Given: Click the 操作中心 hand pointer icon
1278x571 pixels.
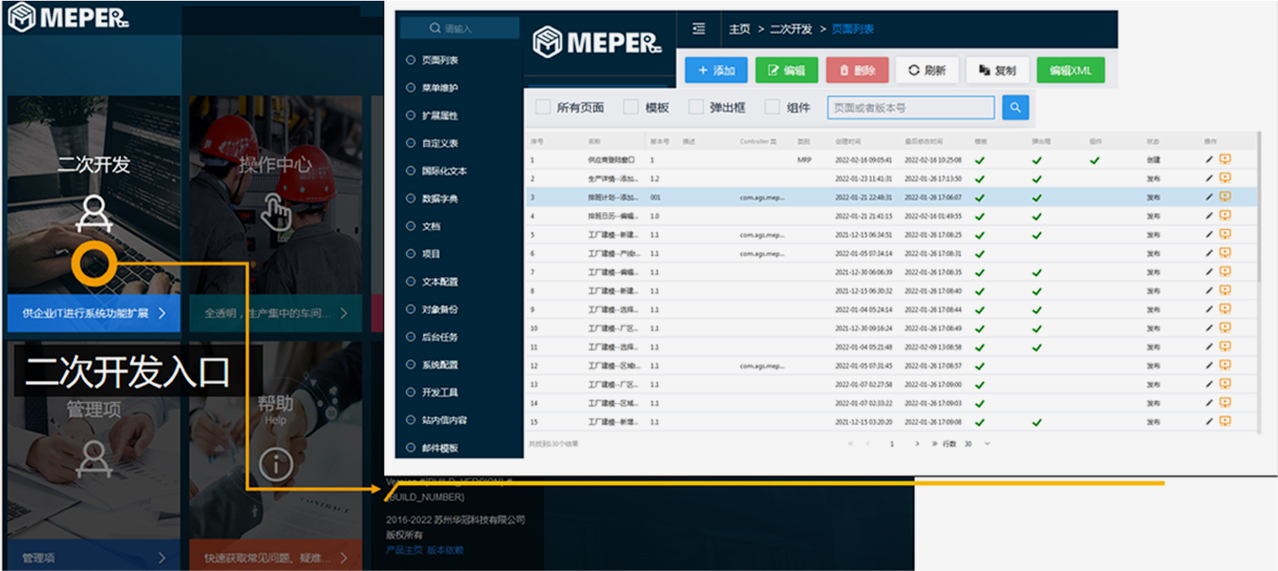Looking at the screenshot, I should pyautogui.click(x=275, y=213).
